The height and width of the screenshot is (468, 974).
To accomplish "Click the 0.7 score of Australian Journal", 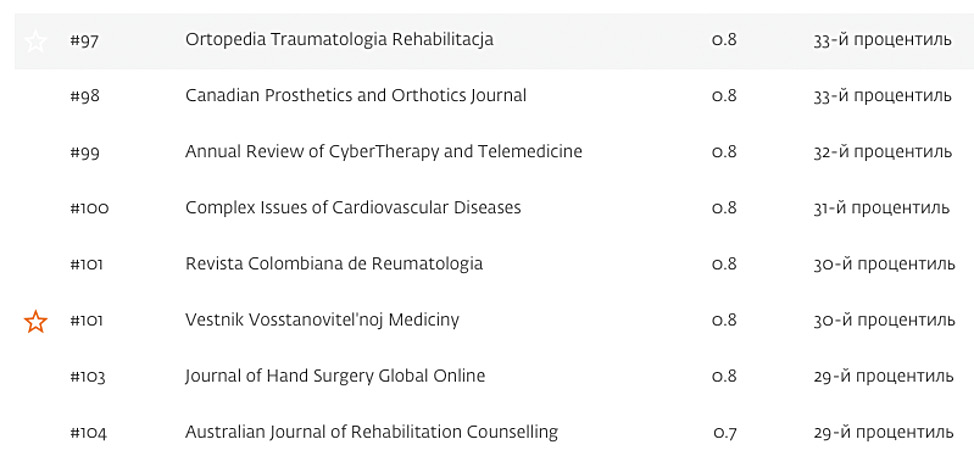I will point(725,433).
